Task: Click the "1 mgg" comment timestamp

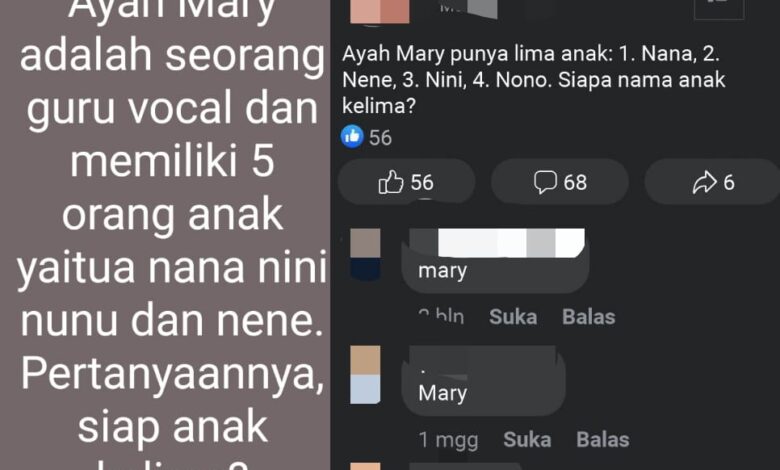Action: [x=448, y=440]
